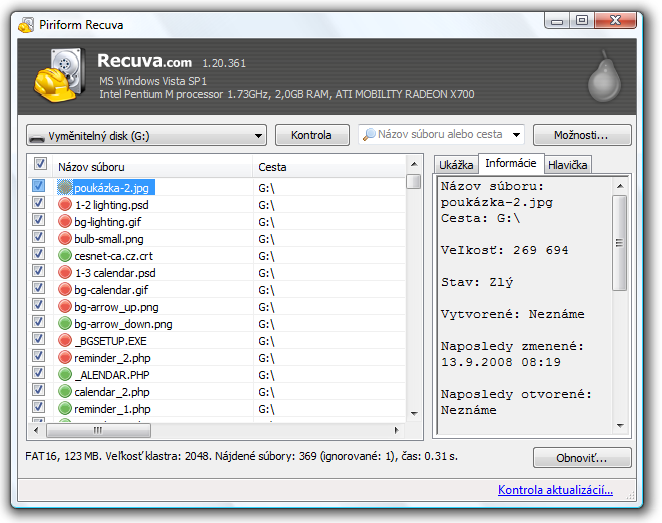Uncheck the _BGSETUP.EXE checkbox
Image resolution: width=662 pixels, height=523 pixels.
pos(38,339)
